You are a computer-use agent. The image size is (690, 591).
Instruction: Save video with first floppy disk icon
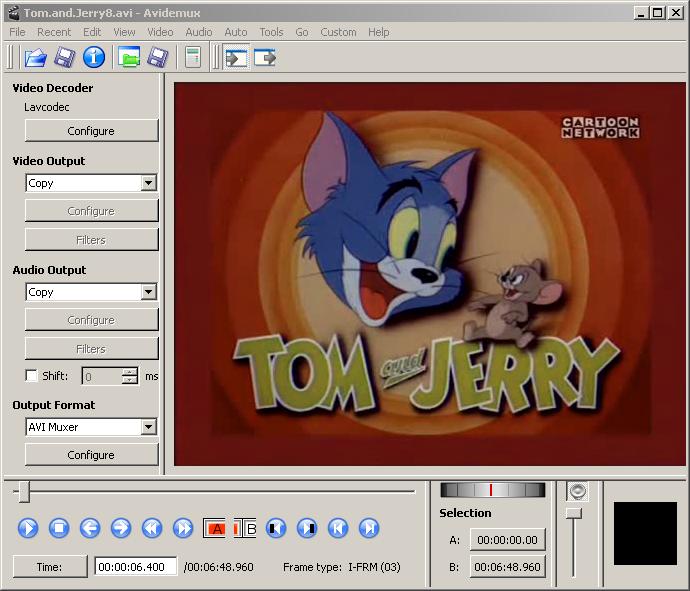[65, 58]
